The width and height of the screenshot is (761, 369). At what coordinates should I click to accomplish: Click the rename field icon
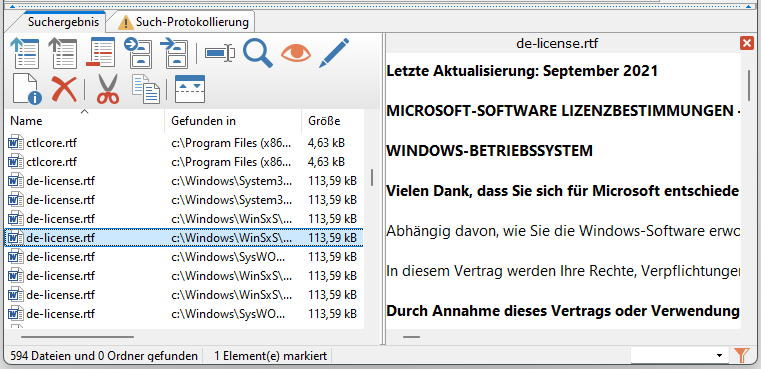[220, 52]
